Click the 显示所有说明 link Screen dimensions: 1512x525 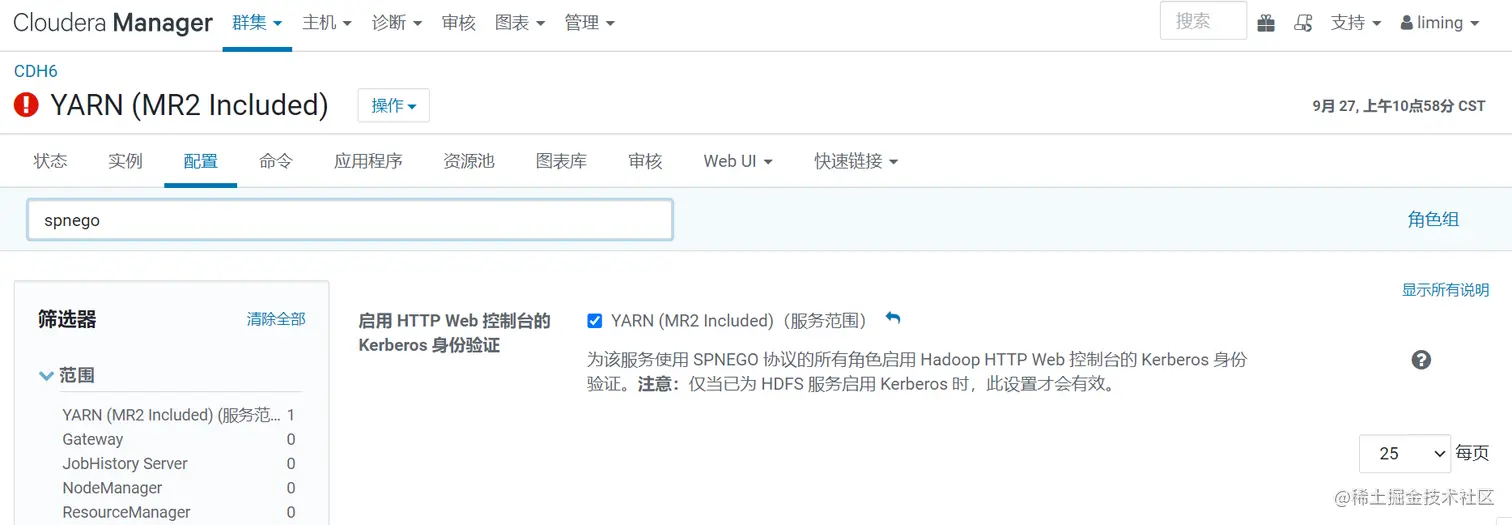tap(1445, 290)
